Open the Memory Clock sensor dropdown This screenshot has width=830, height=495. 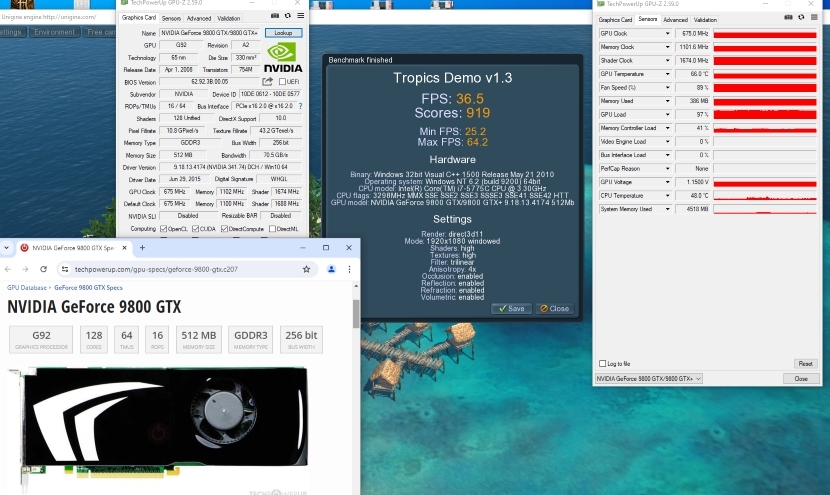pos(667,47)
